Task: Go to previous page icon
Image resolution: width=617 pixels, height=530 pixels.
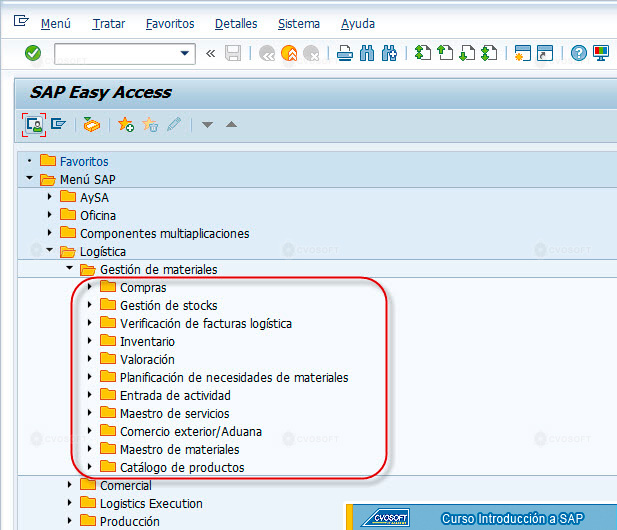Action: coord(445,53)
